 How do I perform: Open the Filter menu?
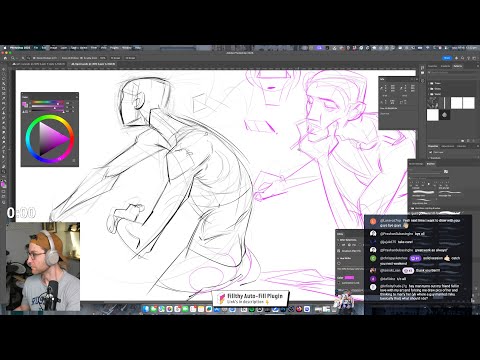click(94, 48)
